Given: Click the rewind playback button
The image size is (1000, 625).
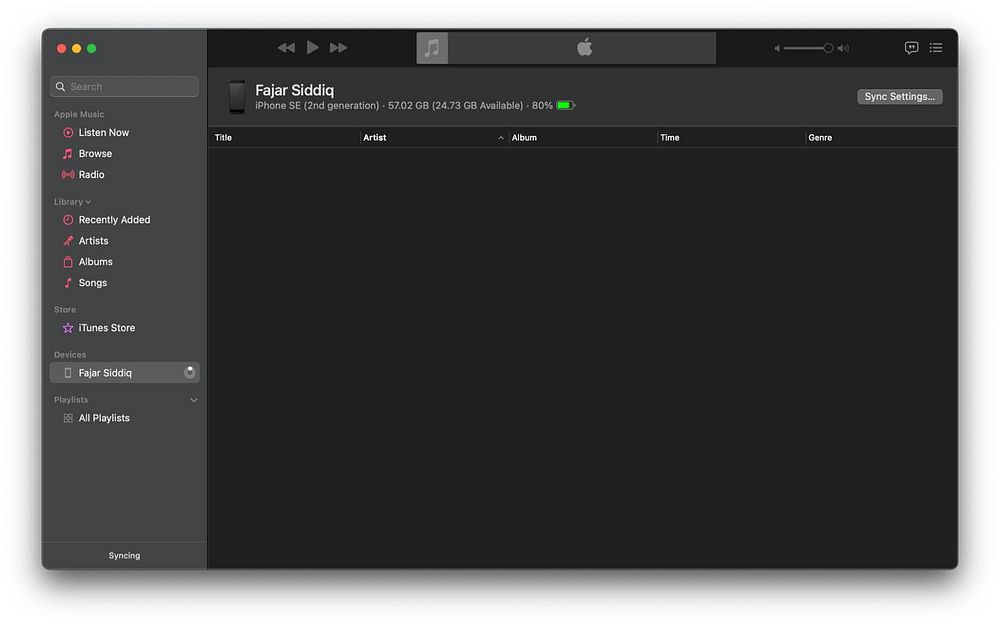Looking at the screenshot, I should [286, 48].
